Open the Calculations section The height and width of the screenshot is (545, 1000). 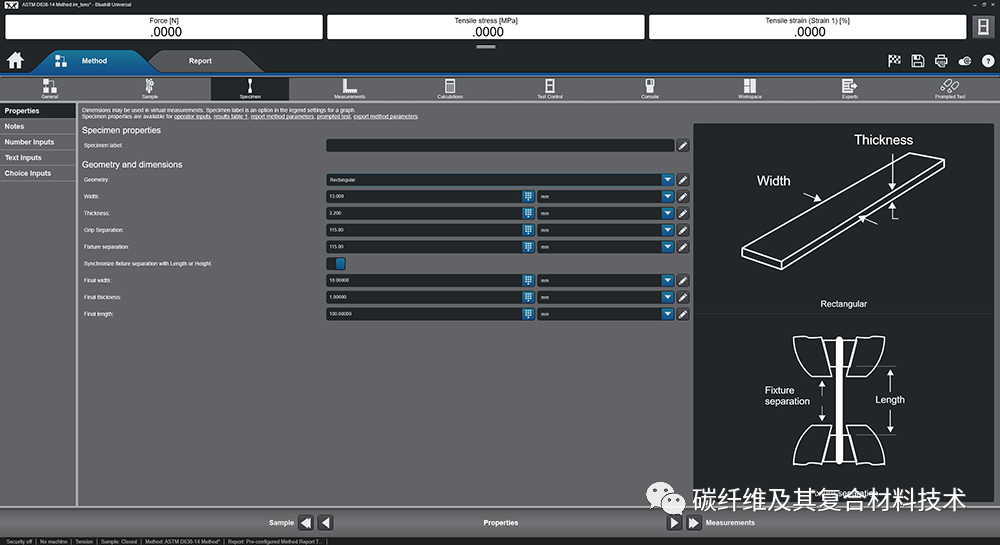(x=450, y=88)
